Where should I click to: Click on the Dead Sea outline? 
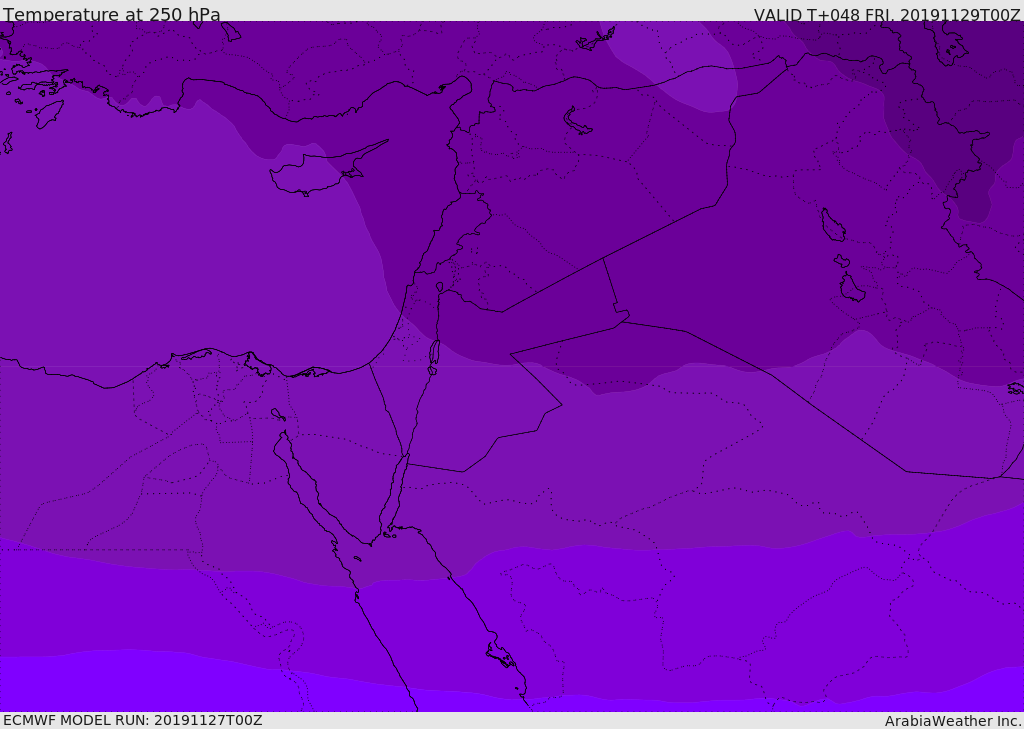(434, 356)
